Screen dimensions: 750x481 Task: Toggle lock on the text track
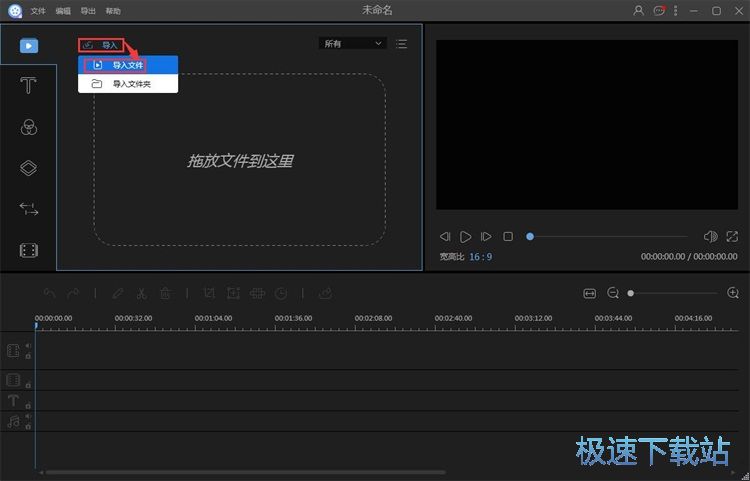[28, 405]
